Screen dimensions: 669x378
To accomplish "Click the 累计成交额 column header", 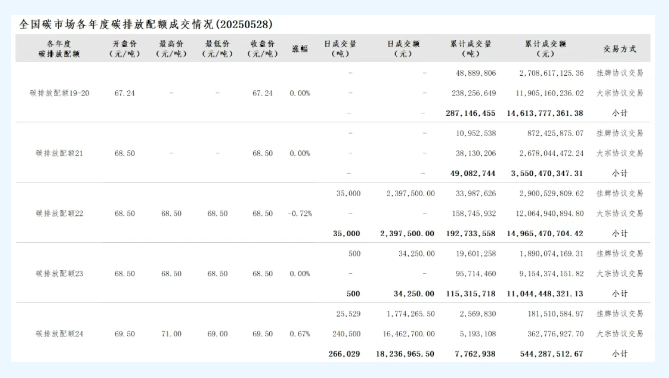I will 545,49.
